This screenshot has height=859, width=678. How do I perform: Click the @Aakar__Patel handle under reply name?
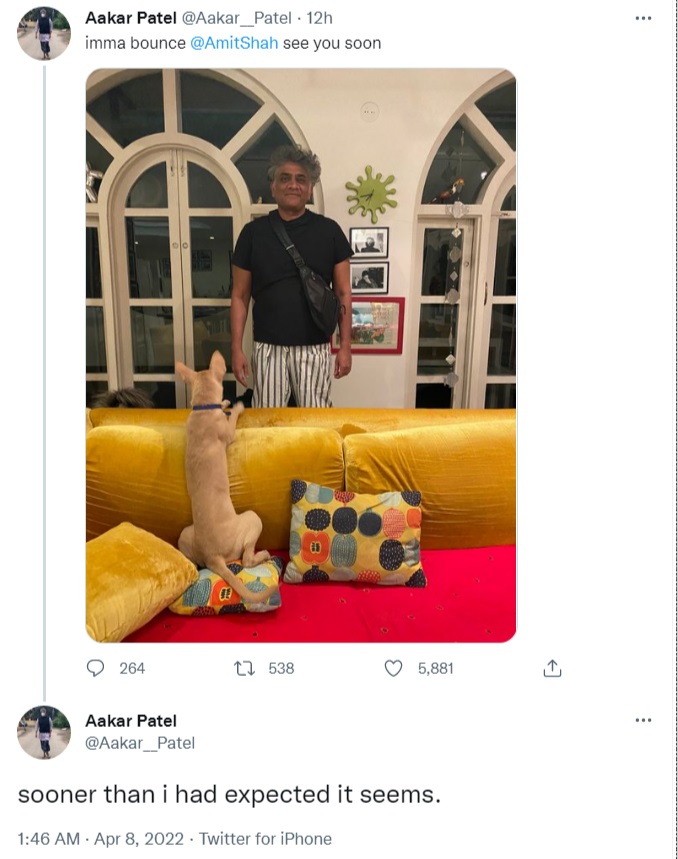tap(140, 743)
